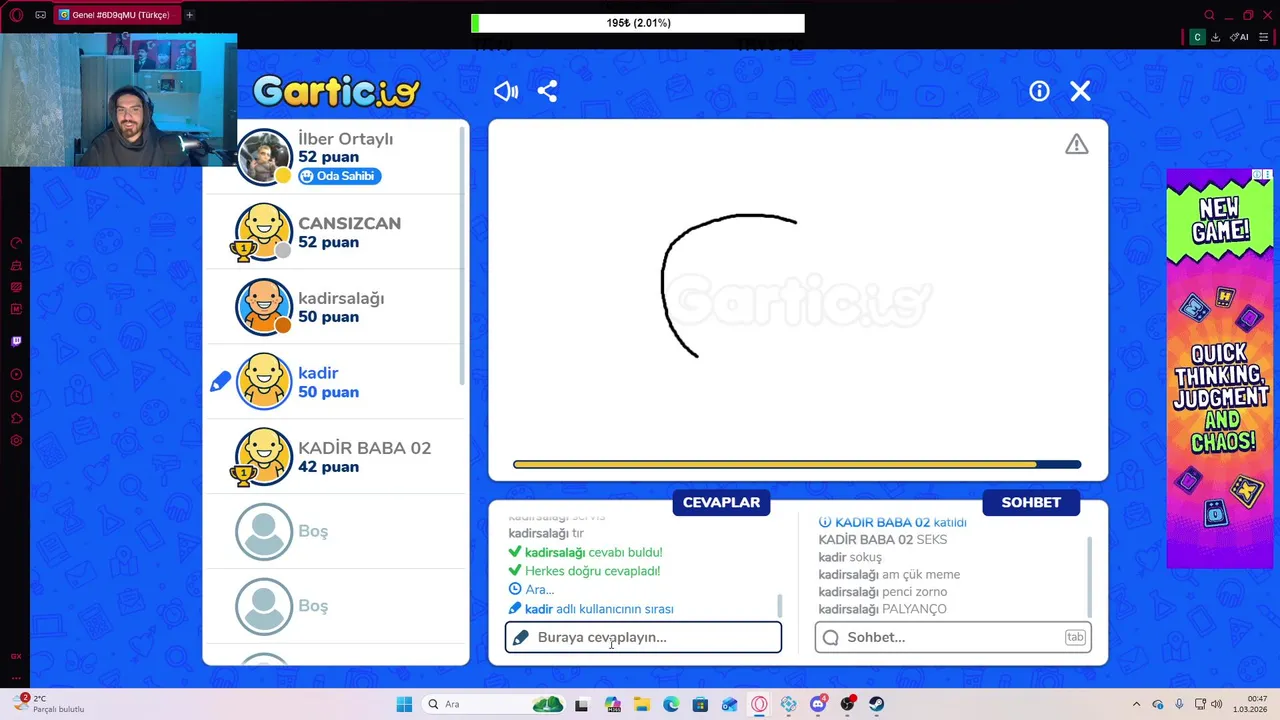Click the share icon beside the speaker
This screenshot has height=720, width=1280.
(547, 91)
